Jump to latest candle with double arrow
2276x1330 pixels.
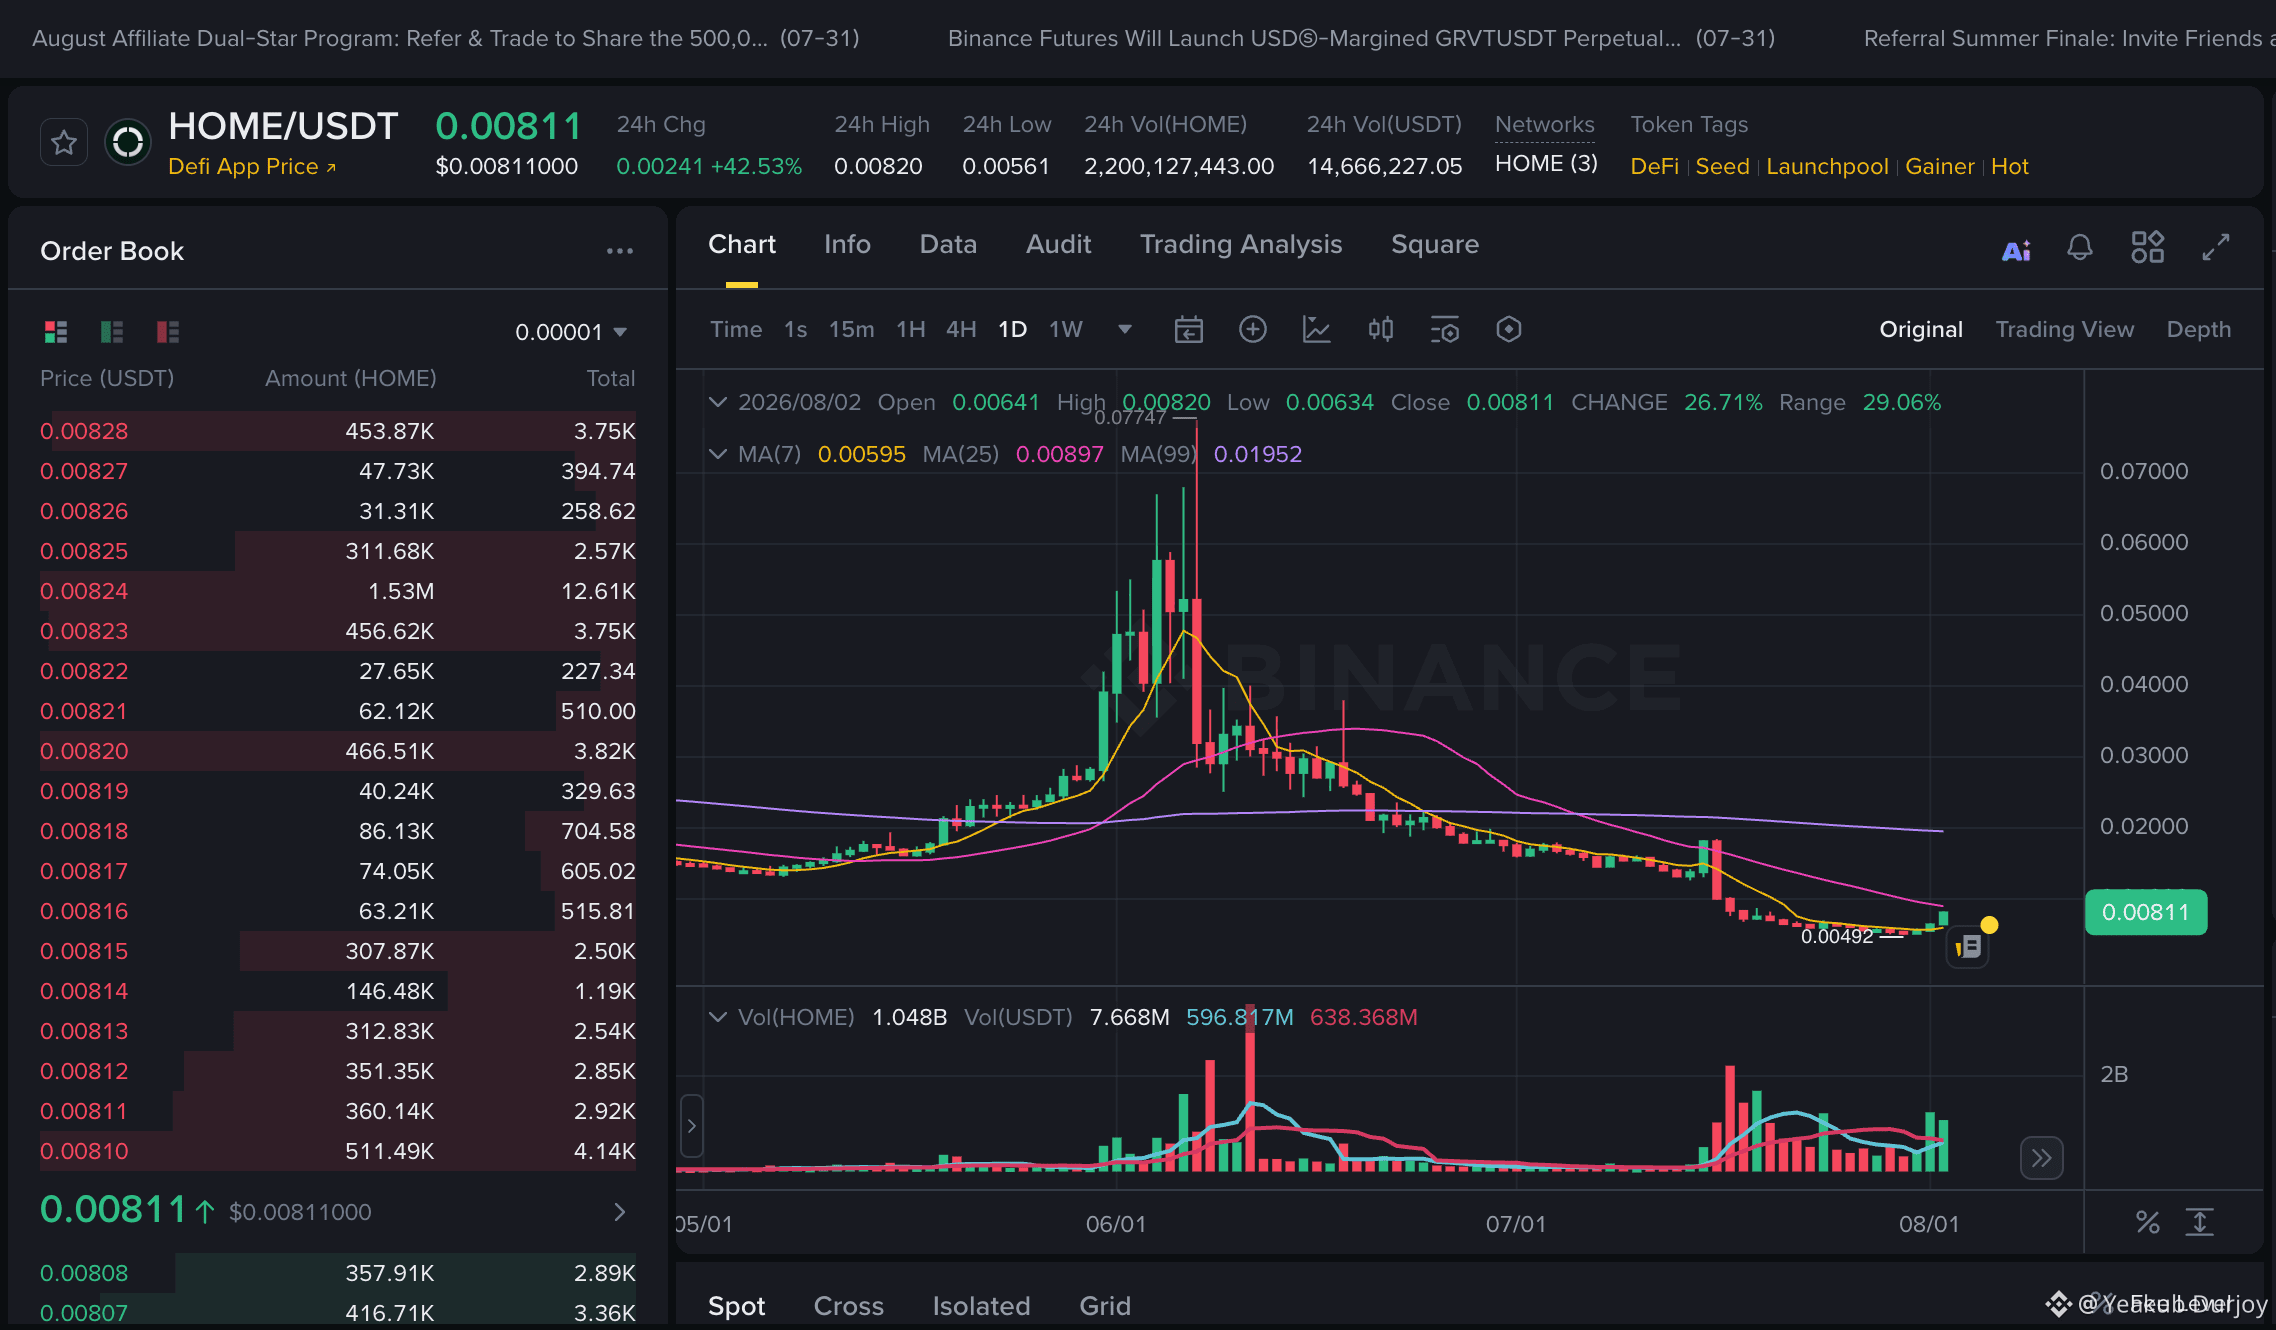[x=2041, y=1158]
